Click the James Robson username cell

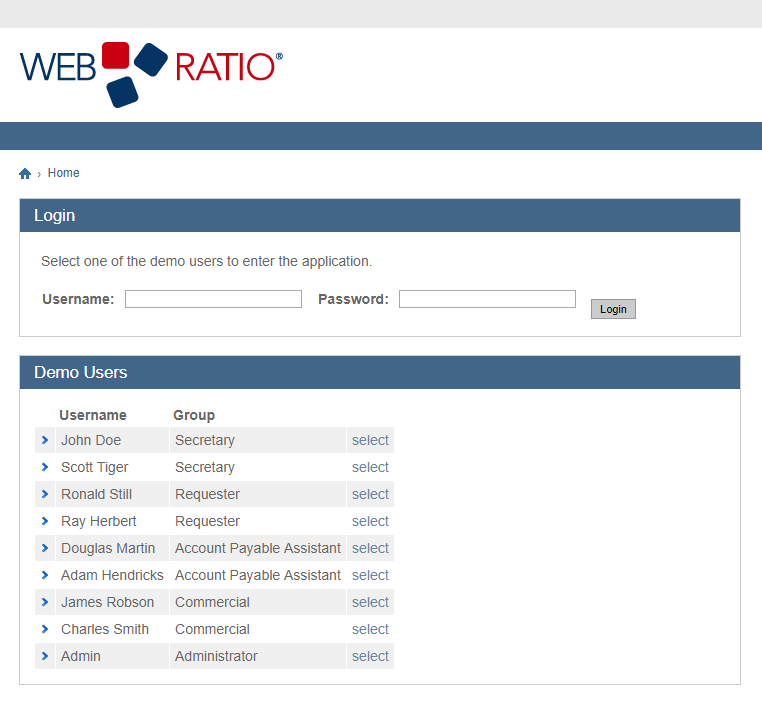pos(112,602)
